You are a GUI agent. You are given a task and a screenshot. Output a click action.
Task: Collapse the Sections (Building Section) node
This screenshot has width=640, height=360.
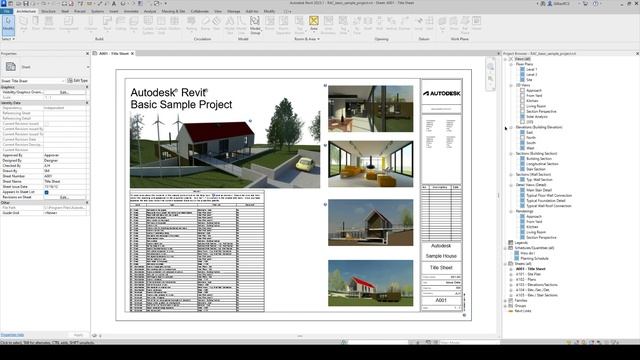coord(511,153)
